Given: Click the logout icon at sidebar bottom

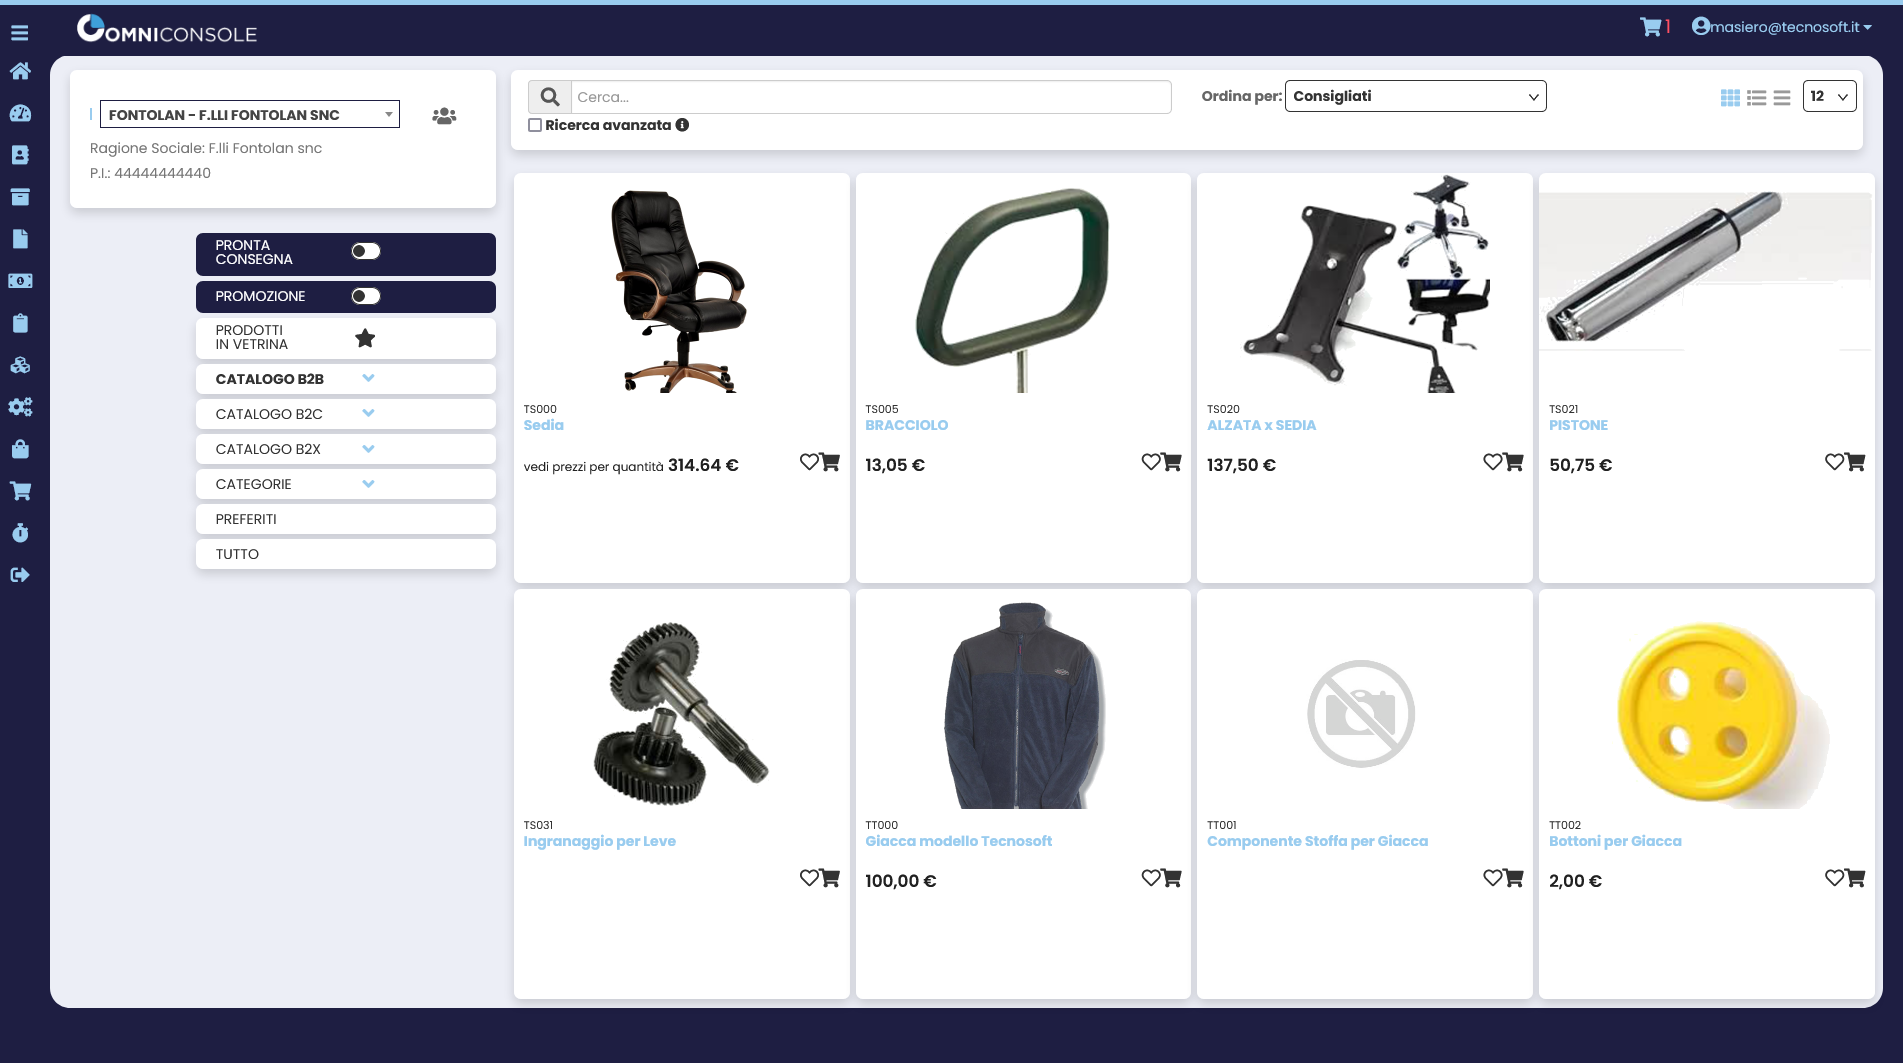Looking at the screenshot, I should 20,574.
